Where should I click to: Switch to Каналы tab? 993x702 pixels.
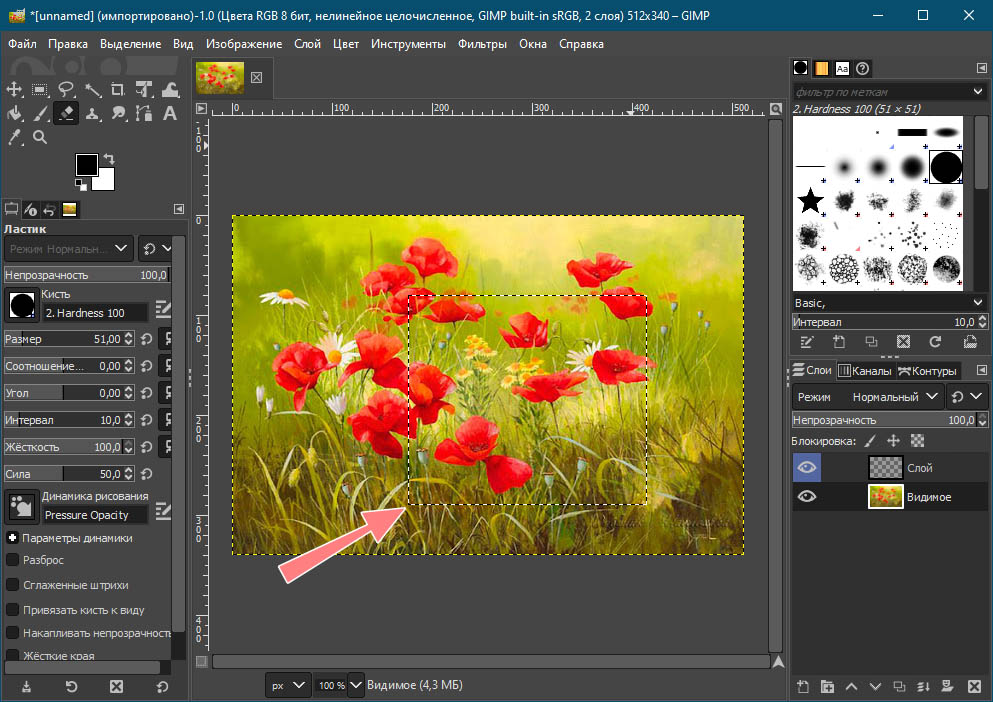(864, 371)
